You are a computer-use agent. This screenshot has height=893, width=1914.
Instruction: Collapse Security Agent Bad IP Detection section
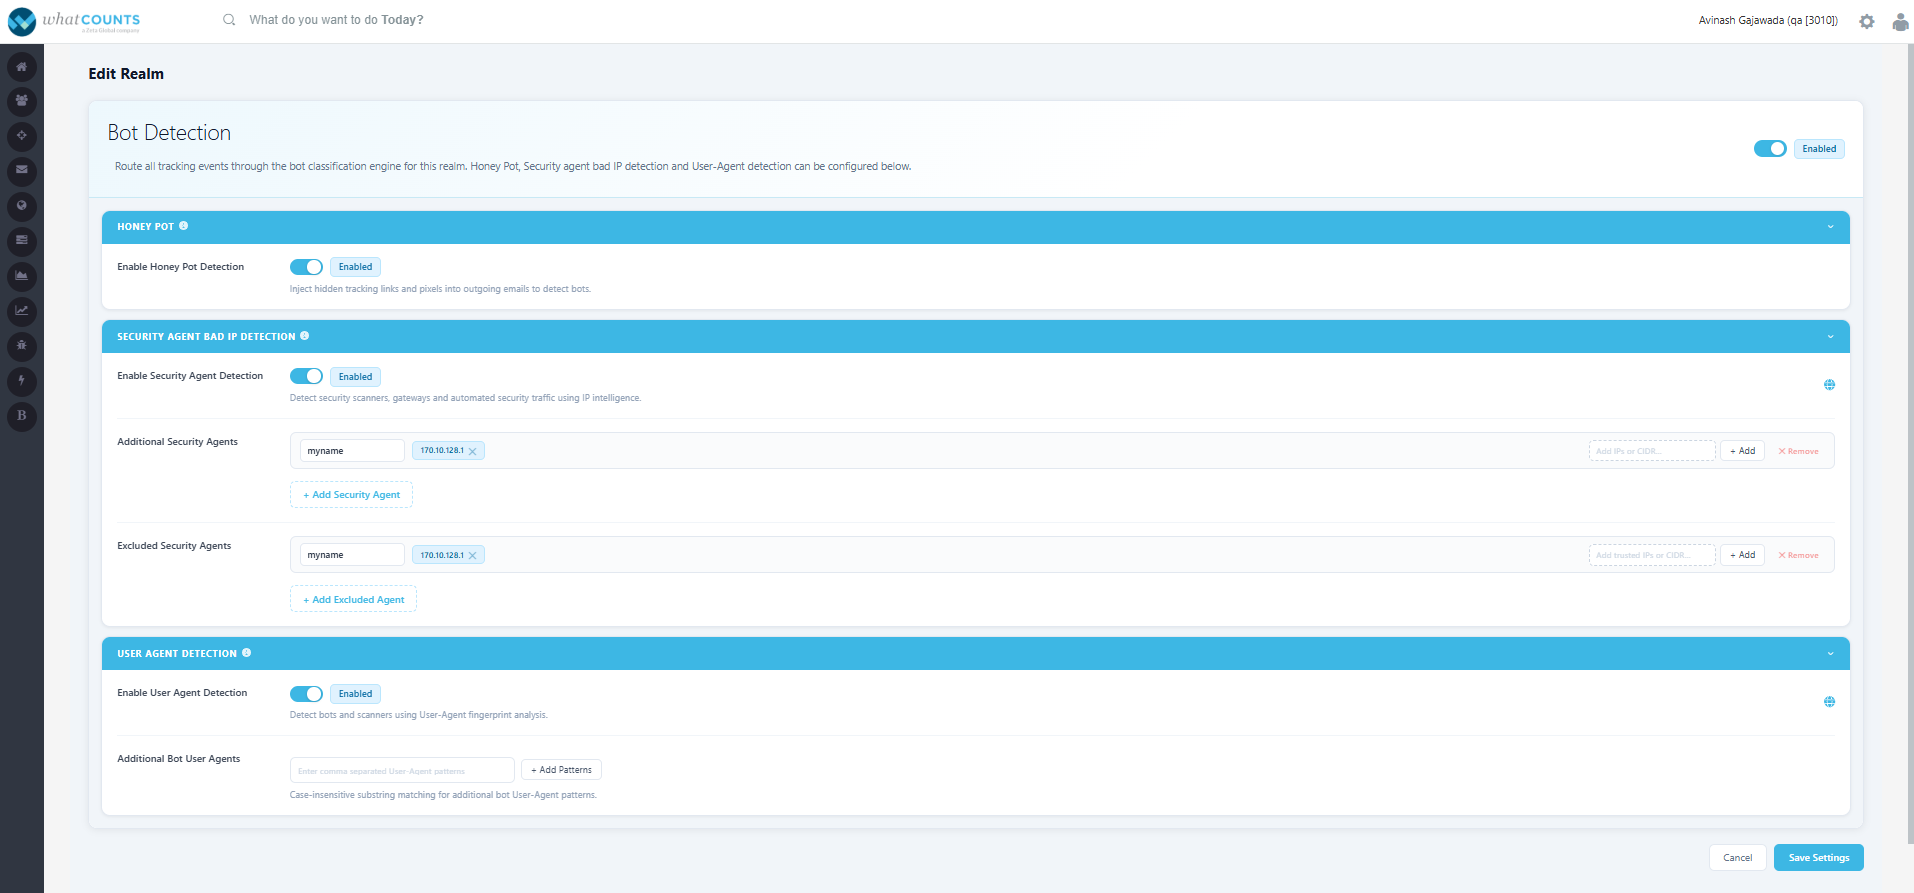(x=1830, y=337)
